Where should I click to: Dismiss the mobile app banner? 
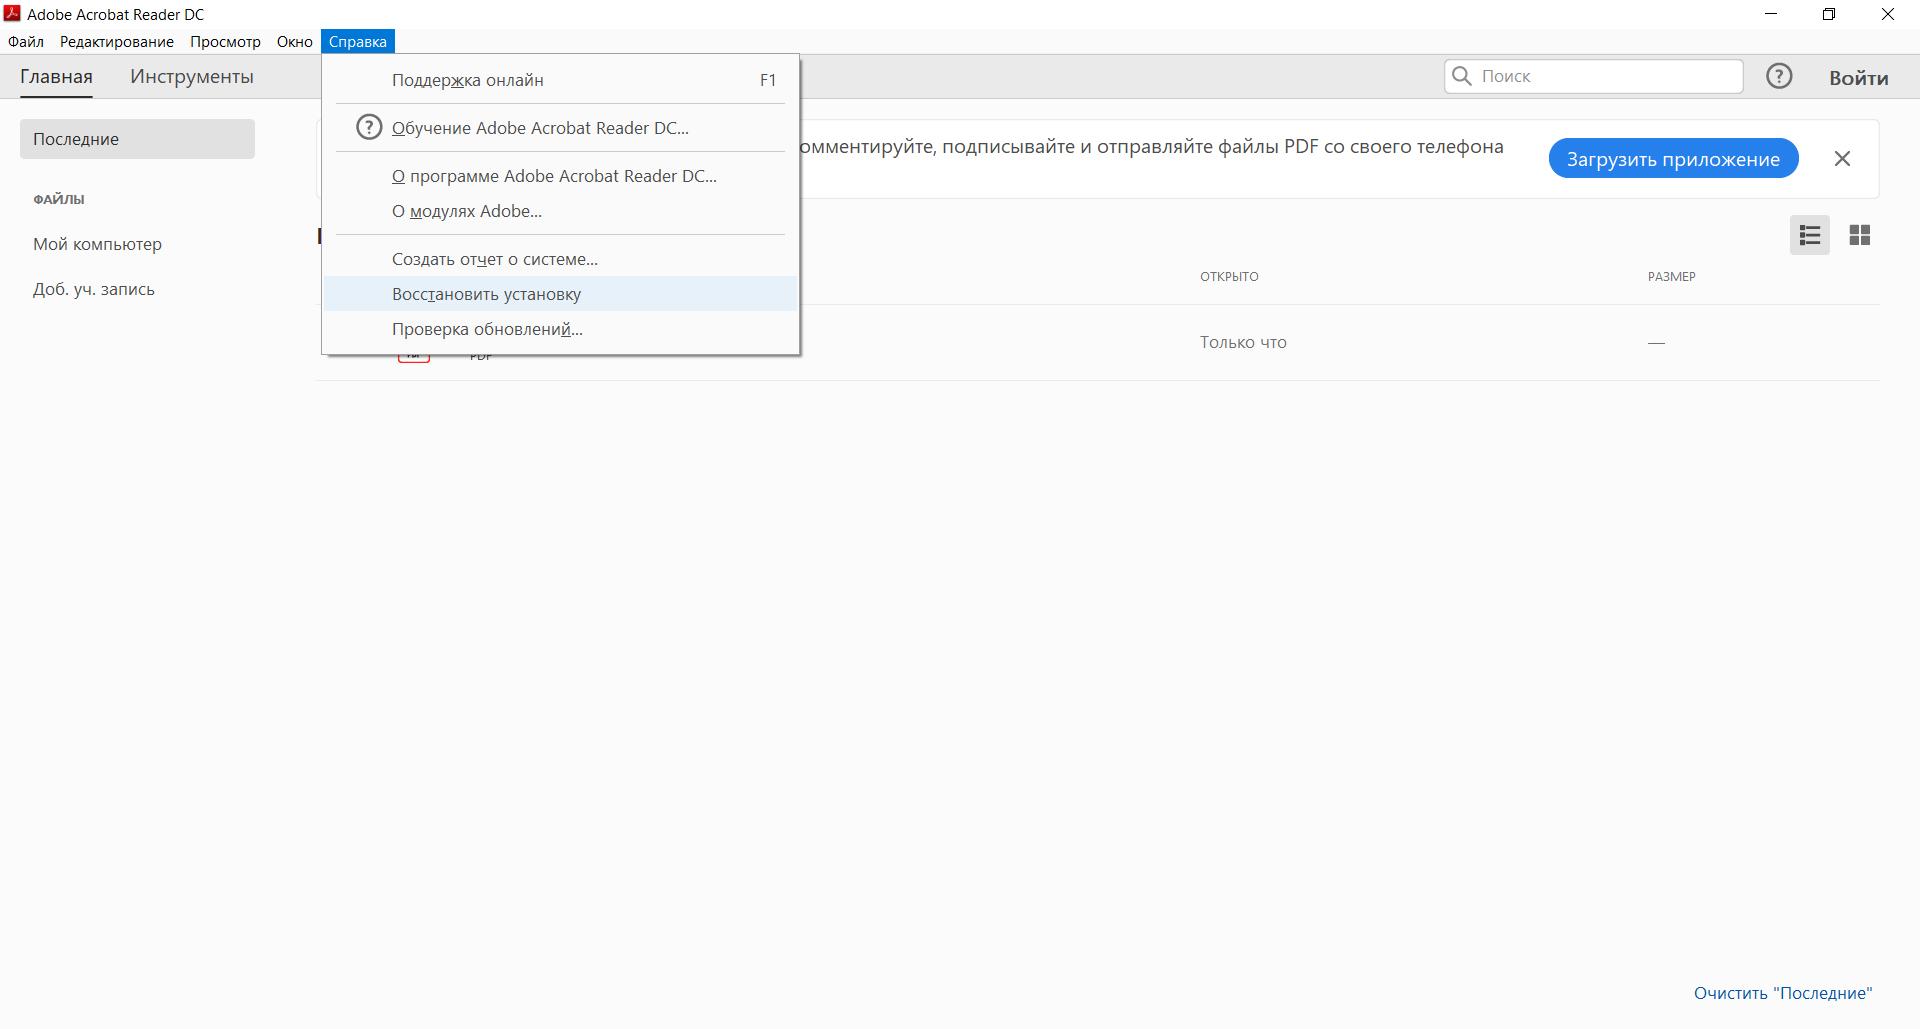tap(1842, 159)
